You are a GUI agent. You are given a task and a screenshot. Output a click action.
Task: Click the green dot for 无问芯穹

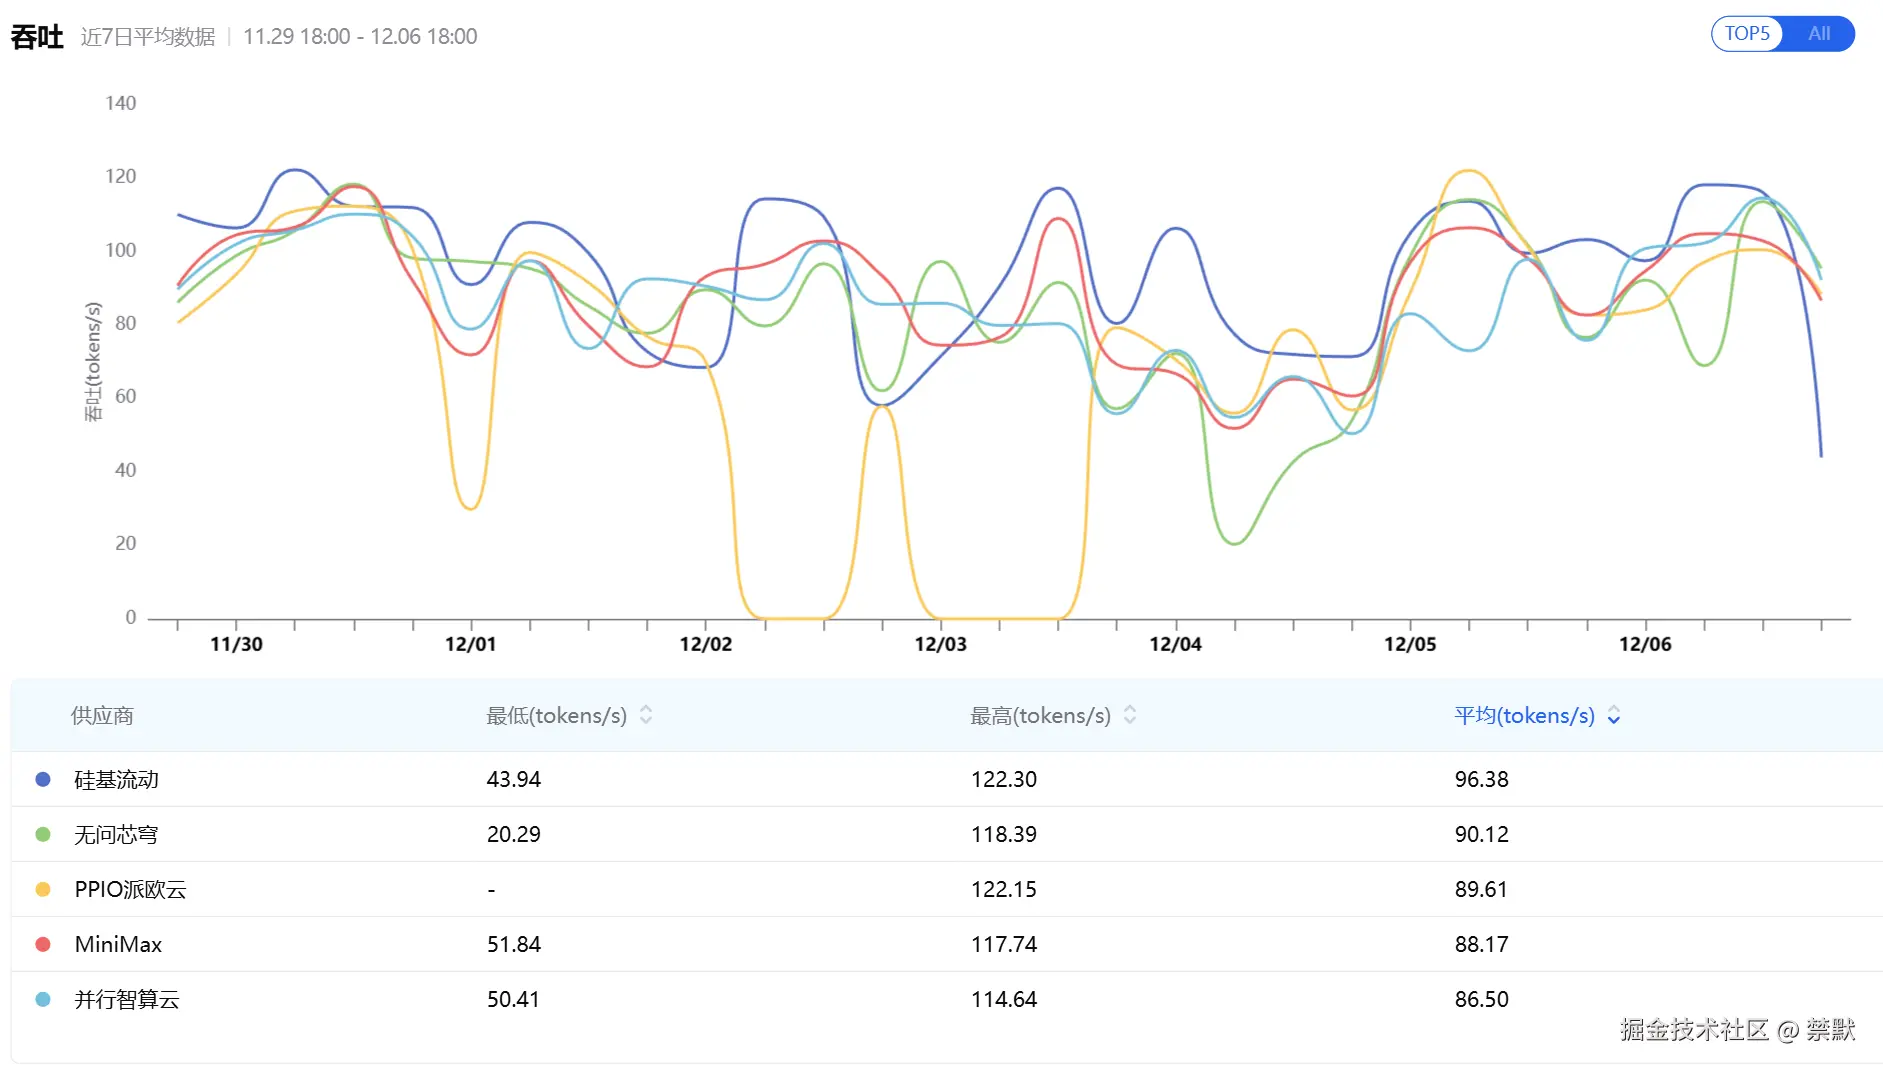(x=43, y=834)
